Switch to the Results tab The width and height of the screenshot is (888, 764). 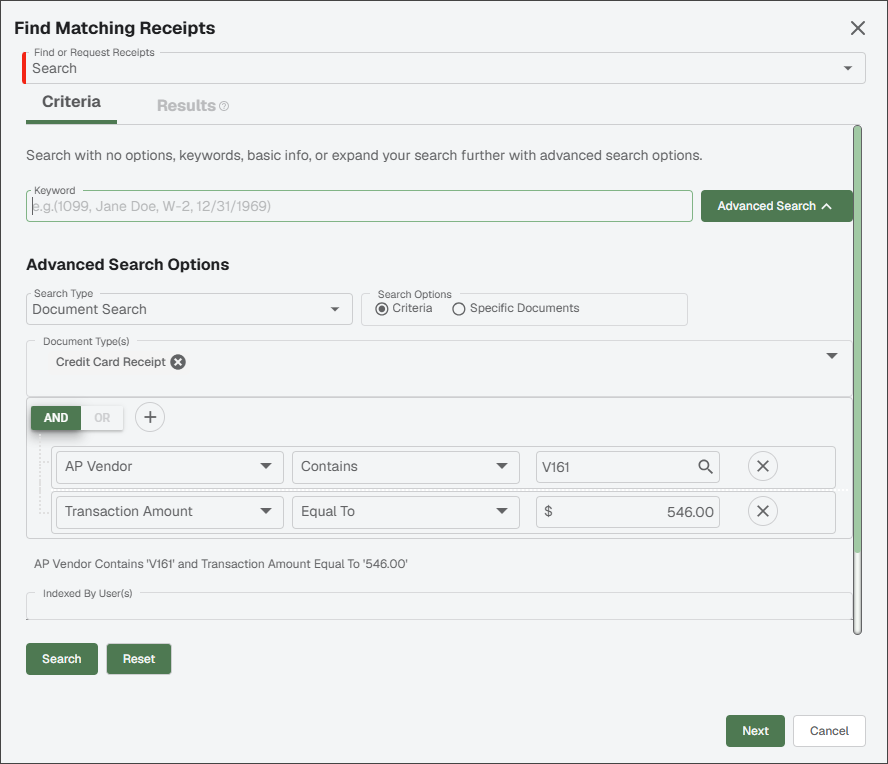(x=186, y=106)
